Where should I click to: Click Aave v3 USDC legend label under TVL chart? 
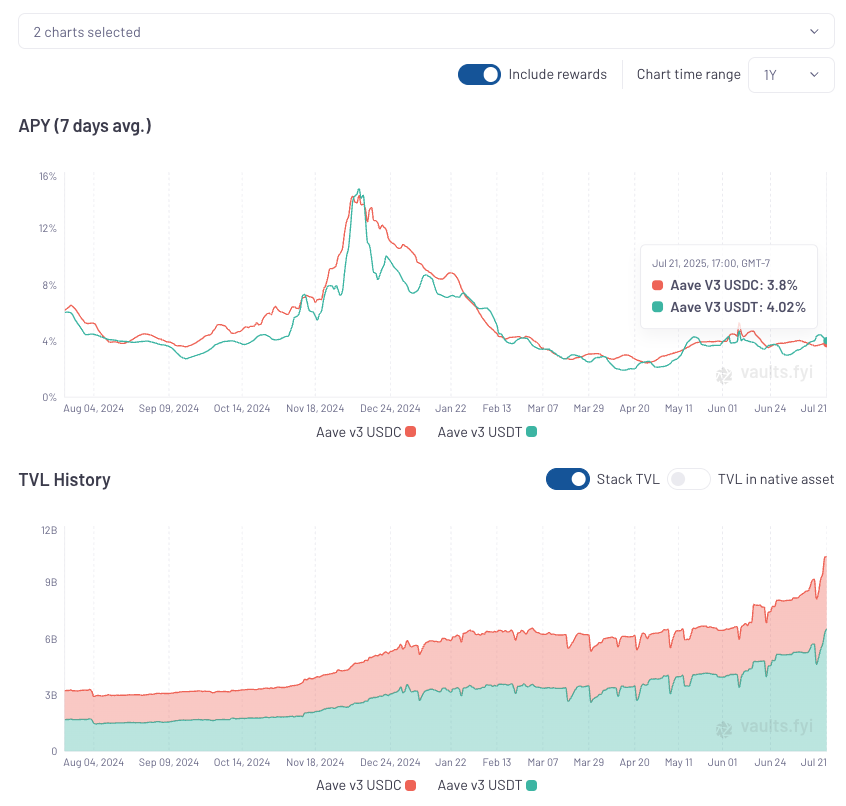pos(359,785)
